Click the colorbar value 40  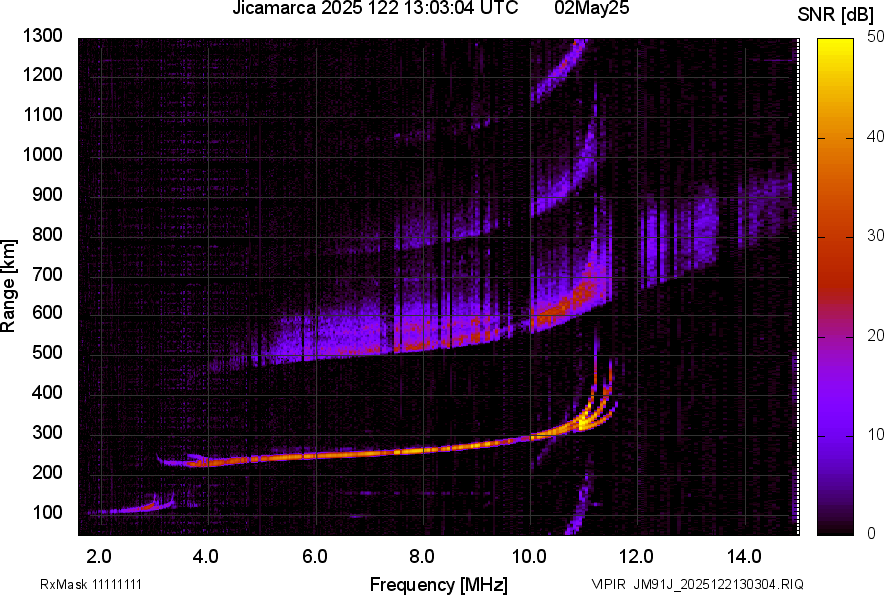pyautogui.click(x=875, y=136)
